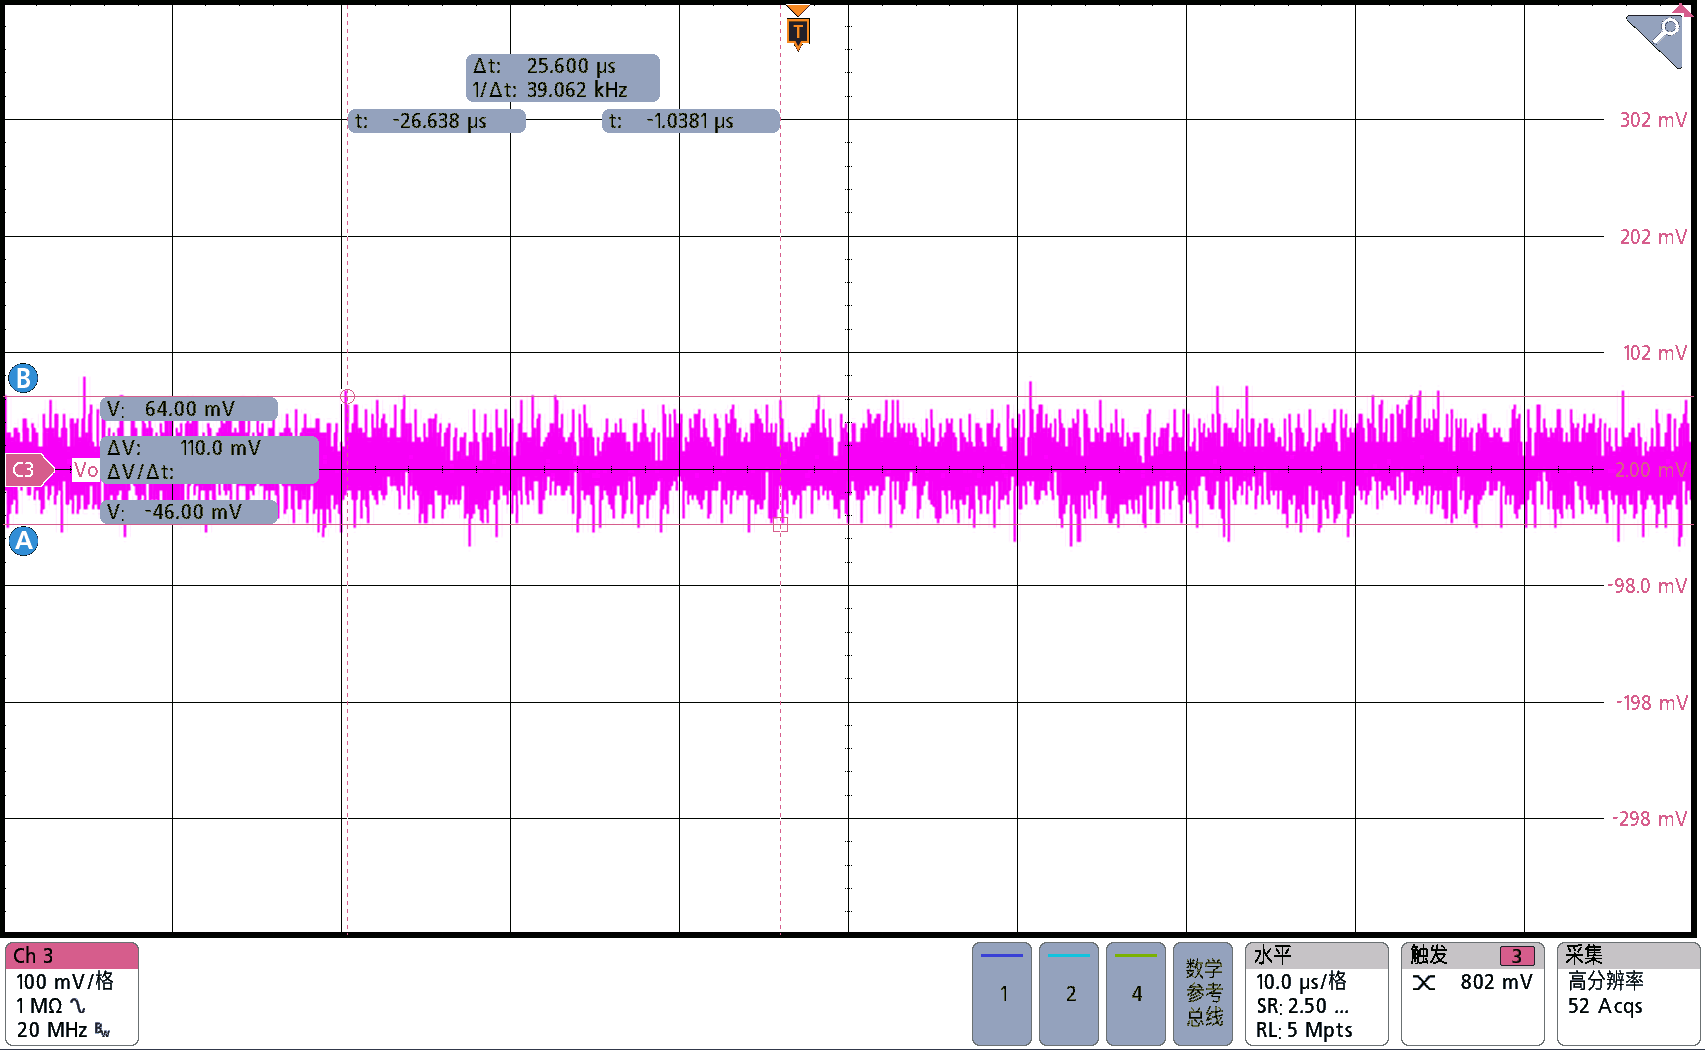Click the rising/falling trigger slope icon

click(x=1424, y=983)
